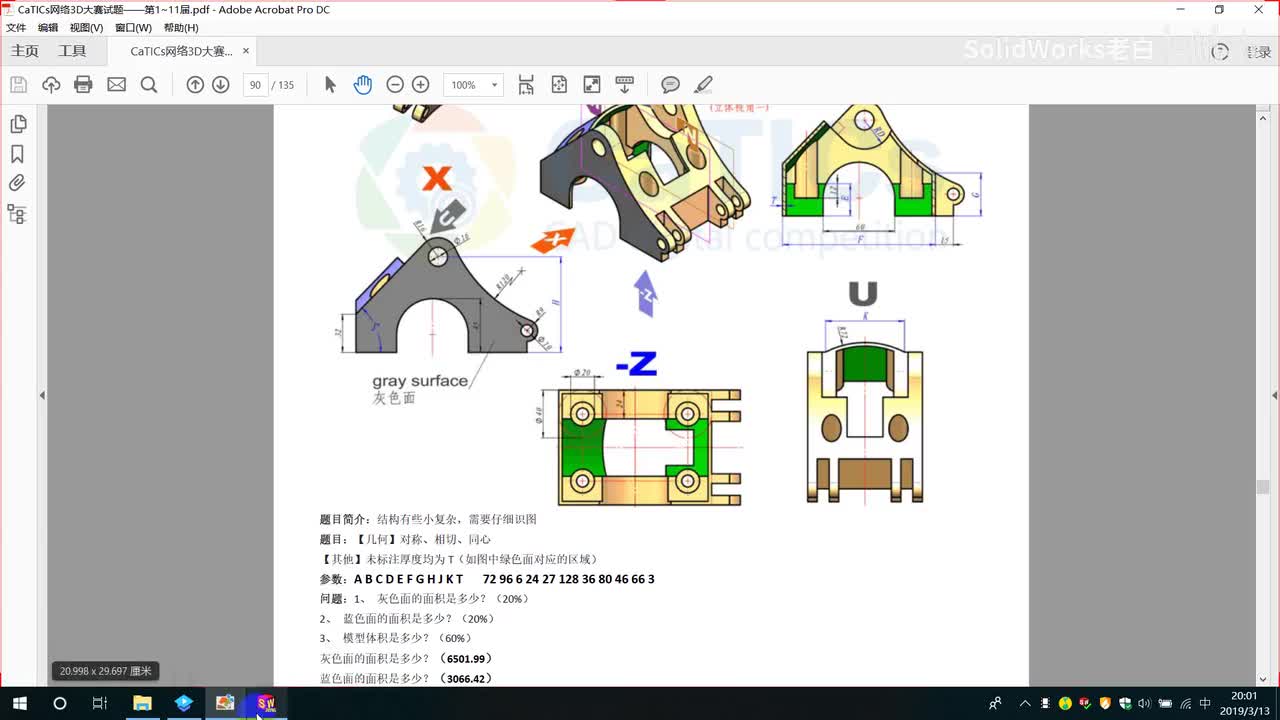This screenshot has width=1280, height=720.
Task: Open the model tree panel icon
Action: coord(17,214)
